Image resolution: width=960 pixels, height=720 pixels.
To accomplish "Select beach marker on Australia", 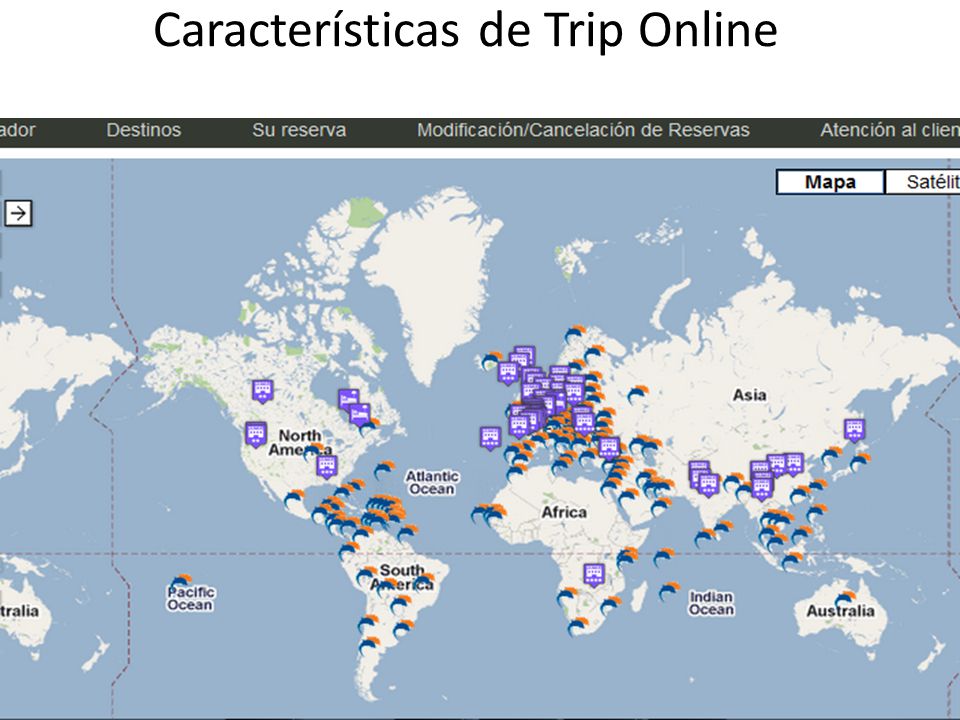I will point(846,599).
